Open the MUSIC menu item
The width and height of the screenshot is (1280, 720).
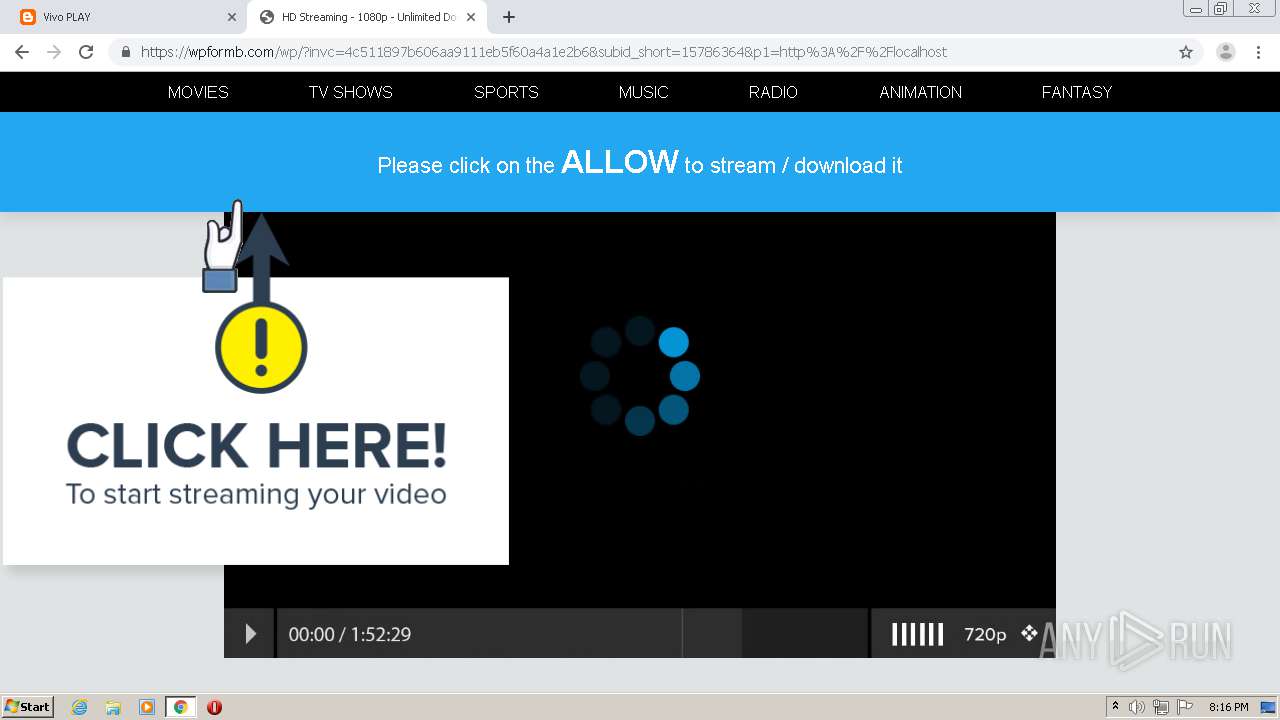643,92
